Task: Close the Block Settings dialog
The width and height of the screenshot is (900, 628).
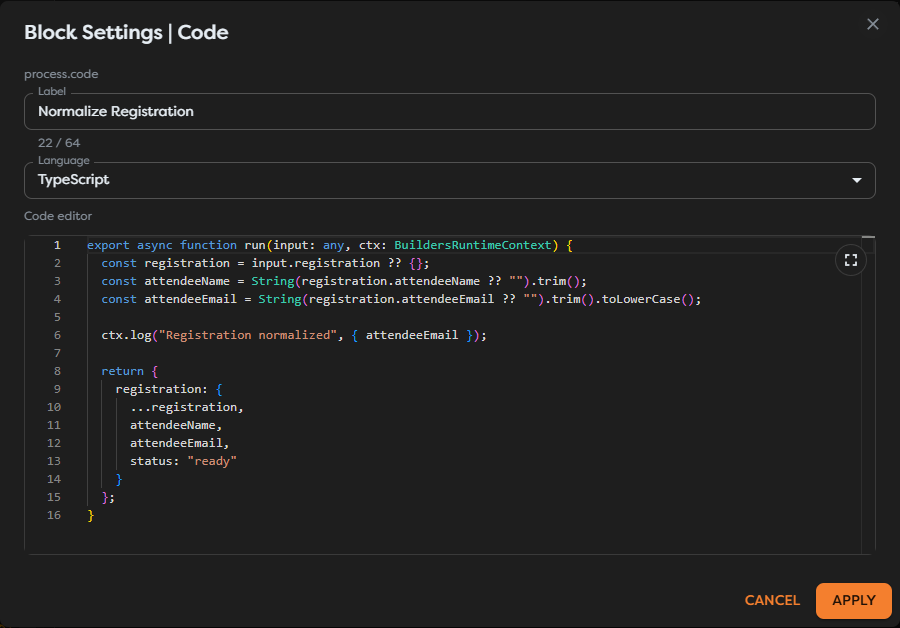Action: click(872, 24)
